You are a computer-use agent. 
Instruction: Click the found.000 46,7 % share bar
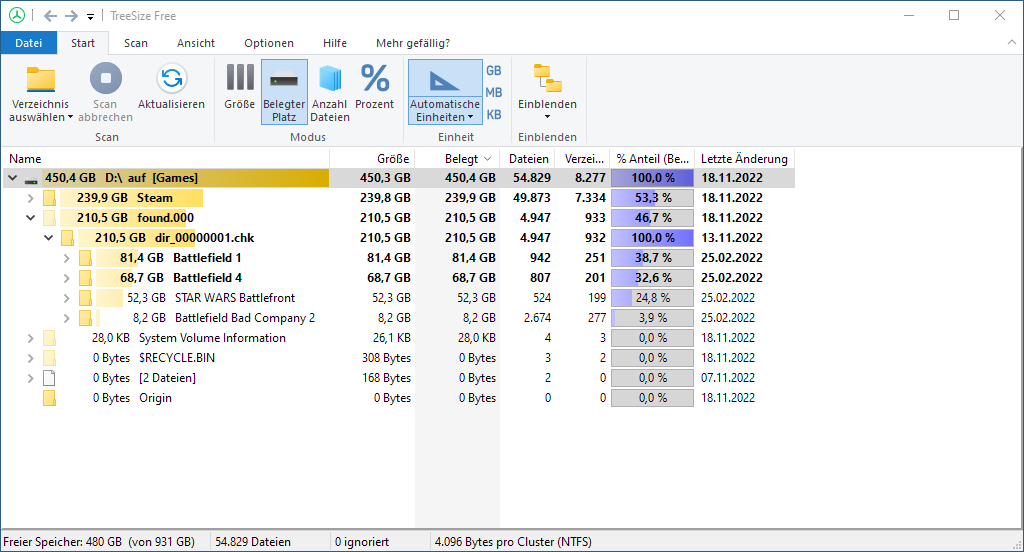pos(652,218)
